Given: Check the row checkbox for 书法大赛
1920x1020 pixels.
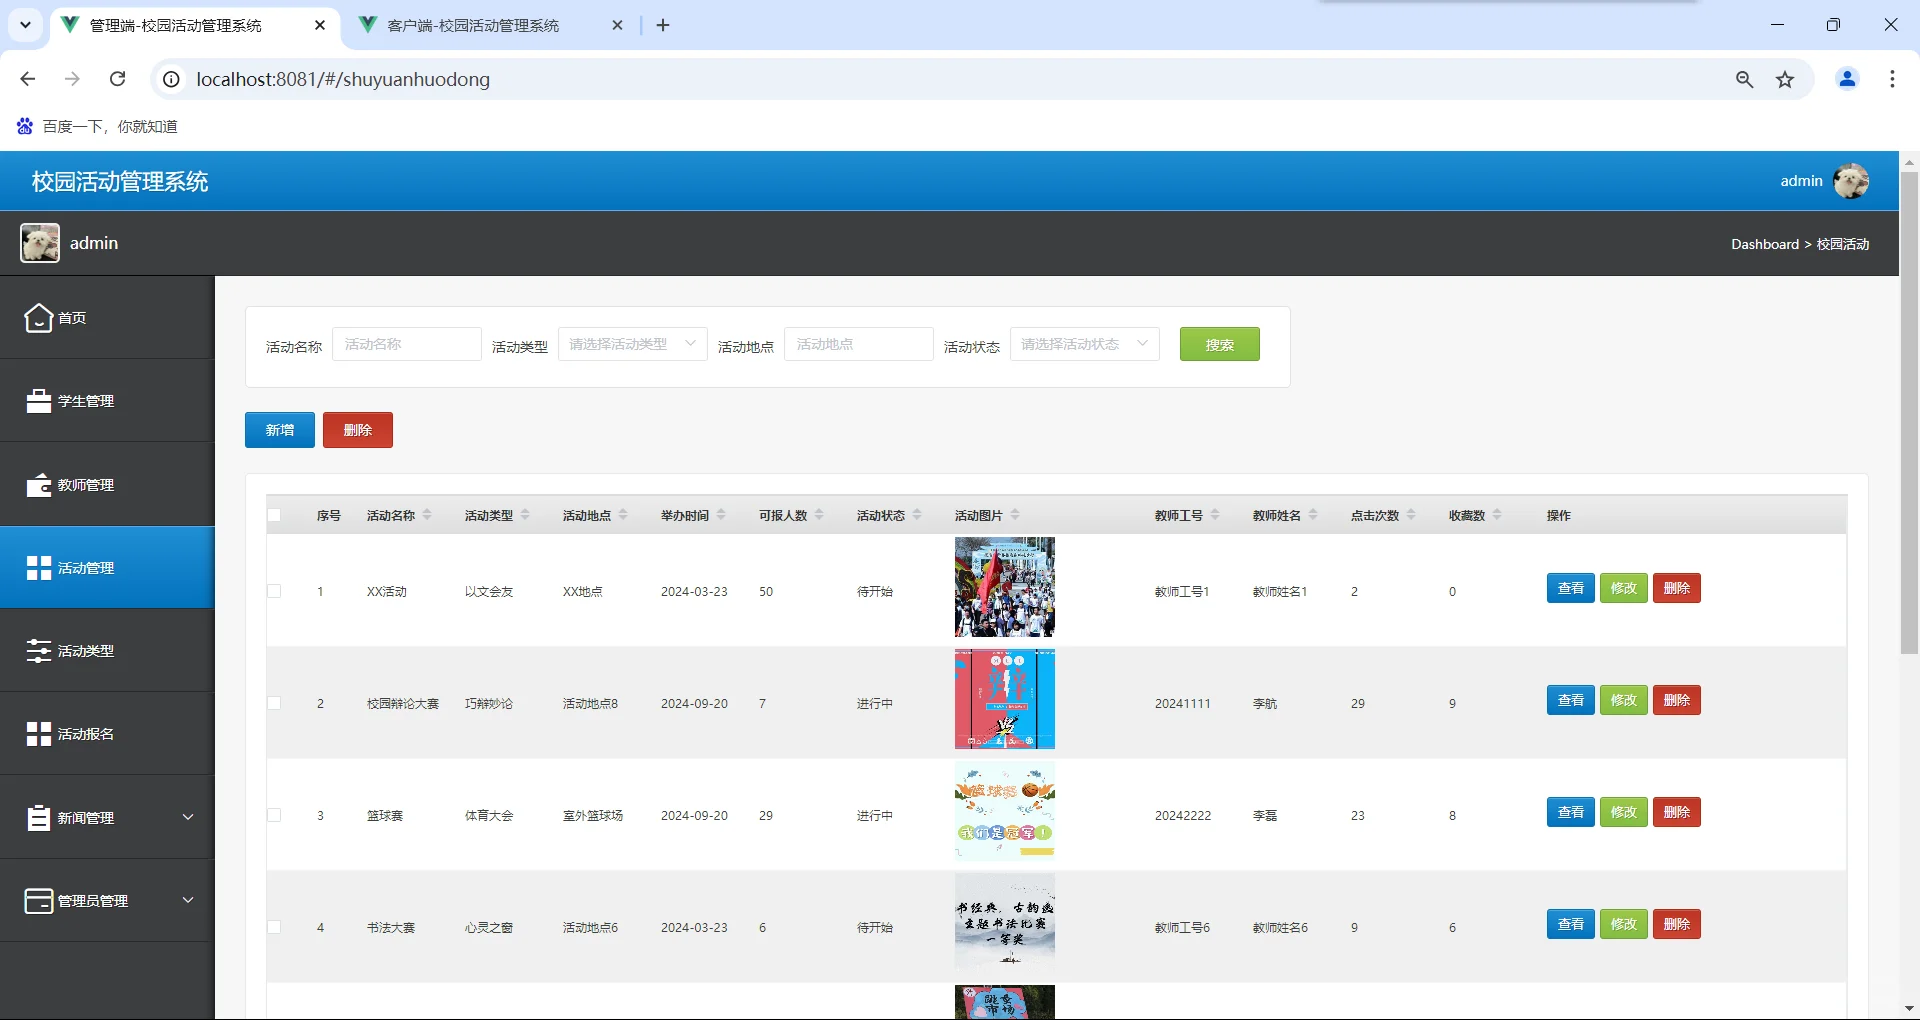Looking at the screenshot, I should (274, 927).
